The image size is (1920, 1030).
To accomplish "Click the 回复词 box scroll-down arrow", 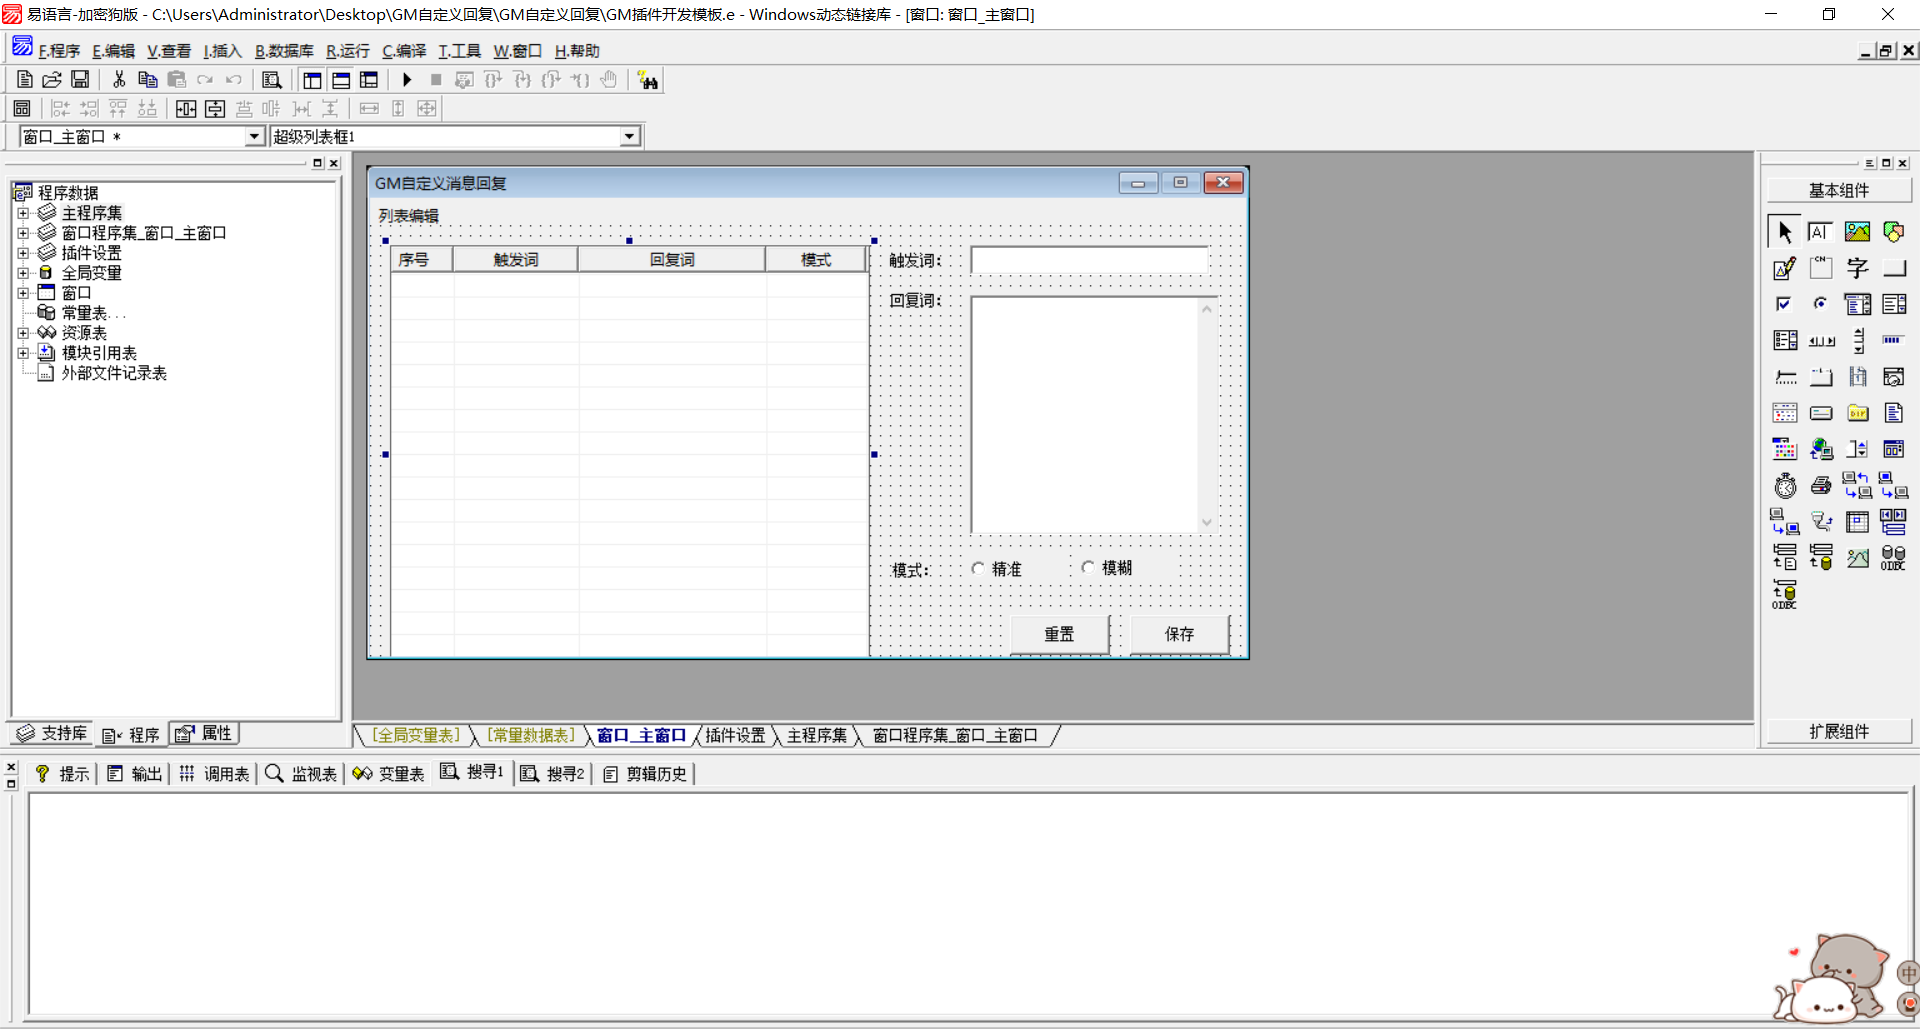I will pyautogui.click(x=1207, y=522).
